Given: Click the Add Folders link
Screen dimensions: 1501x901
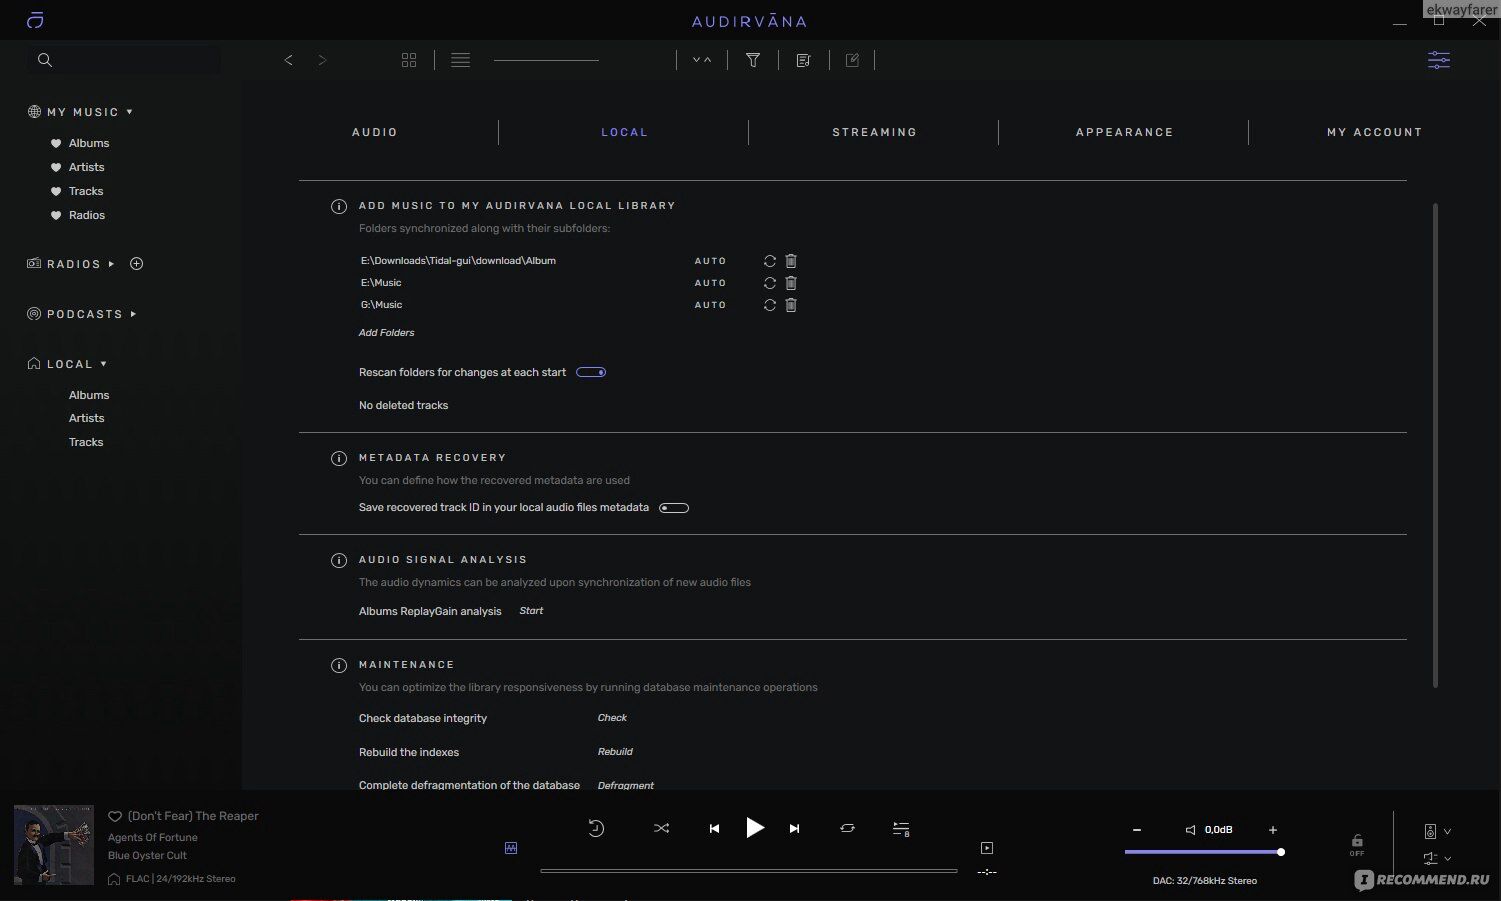Looking at the screenshot, I should tap(386, 333).
